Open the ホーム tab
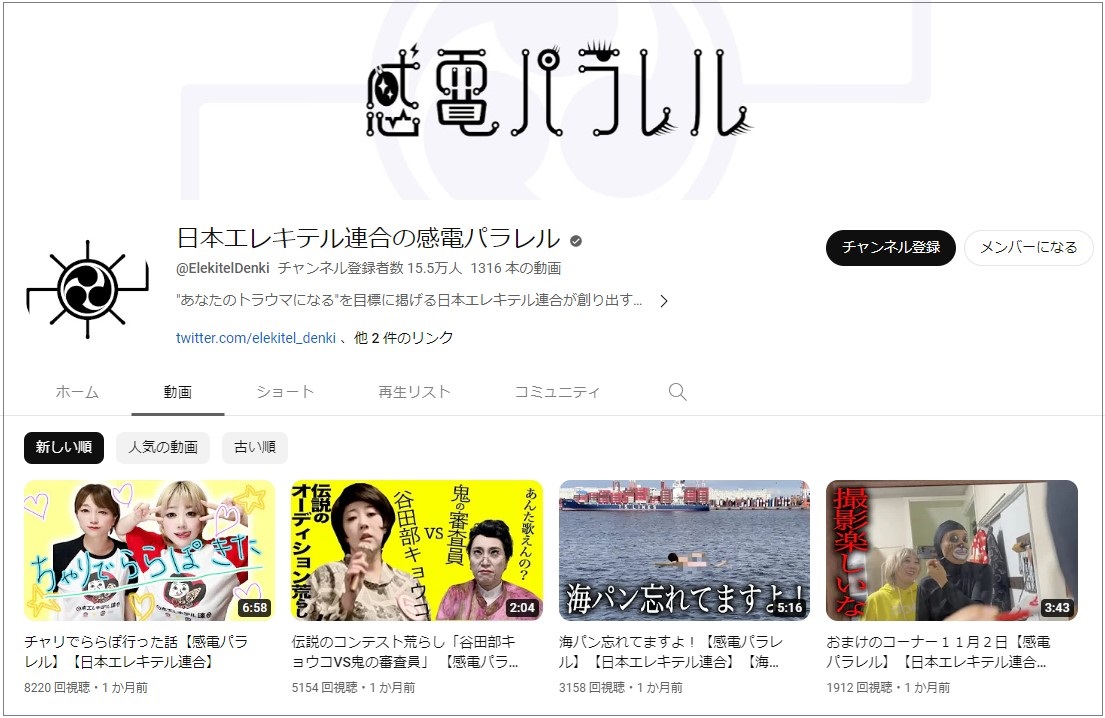This screenshot has height=718, width=1105. click(77, 392)
